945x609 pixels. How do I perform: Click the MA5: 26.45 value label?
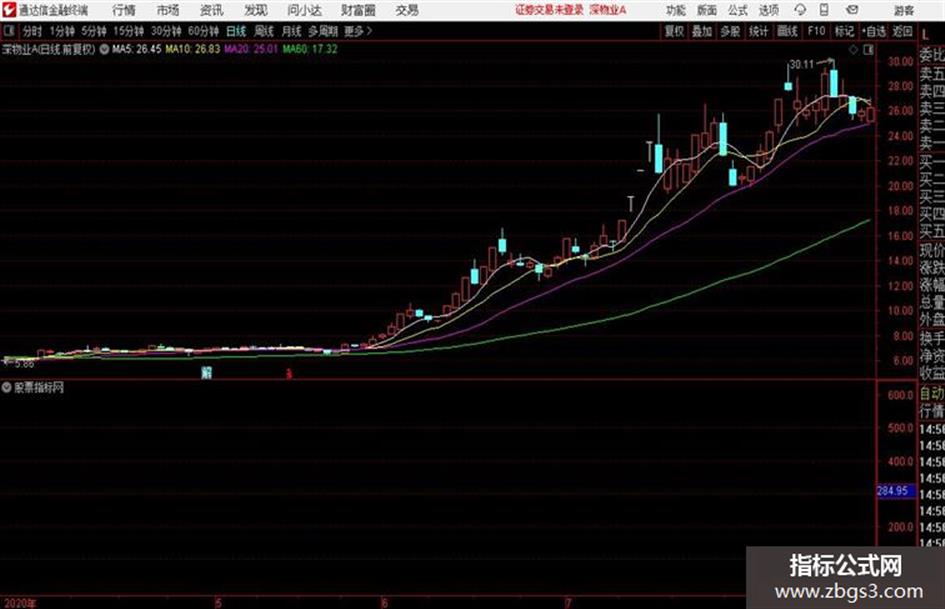click(x=137, y=49)
